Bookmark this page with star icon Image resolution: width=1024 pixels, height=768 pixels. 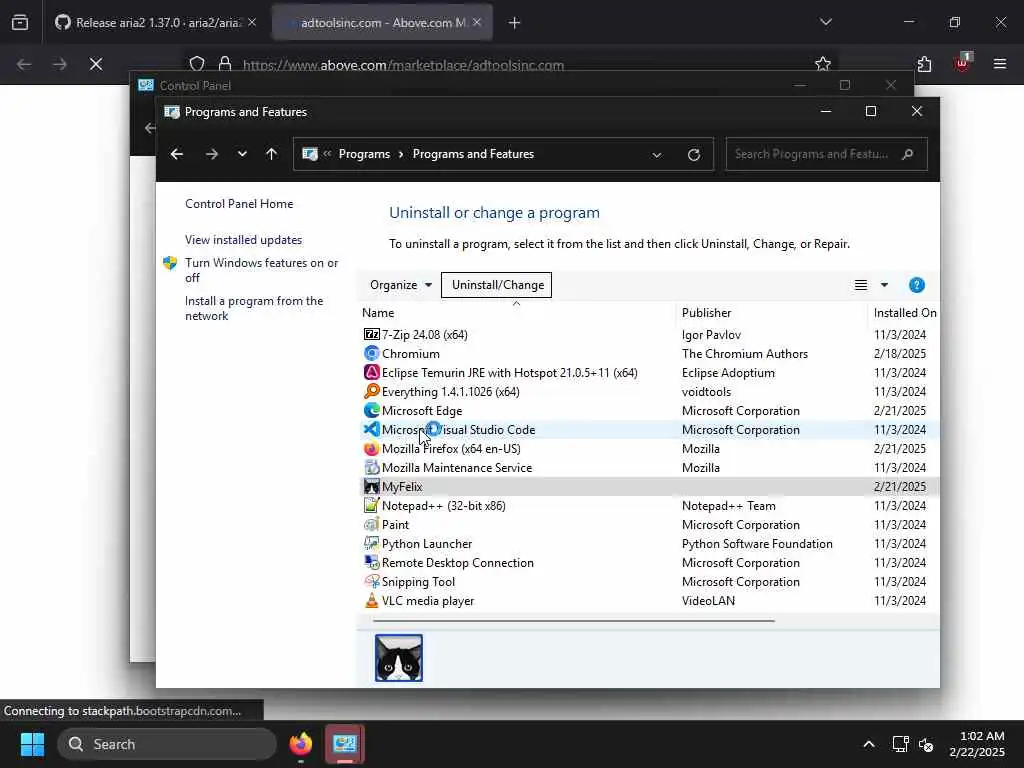point(823,64)
